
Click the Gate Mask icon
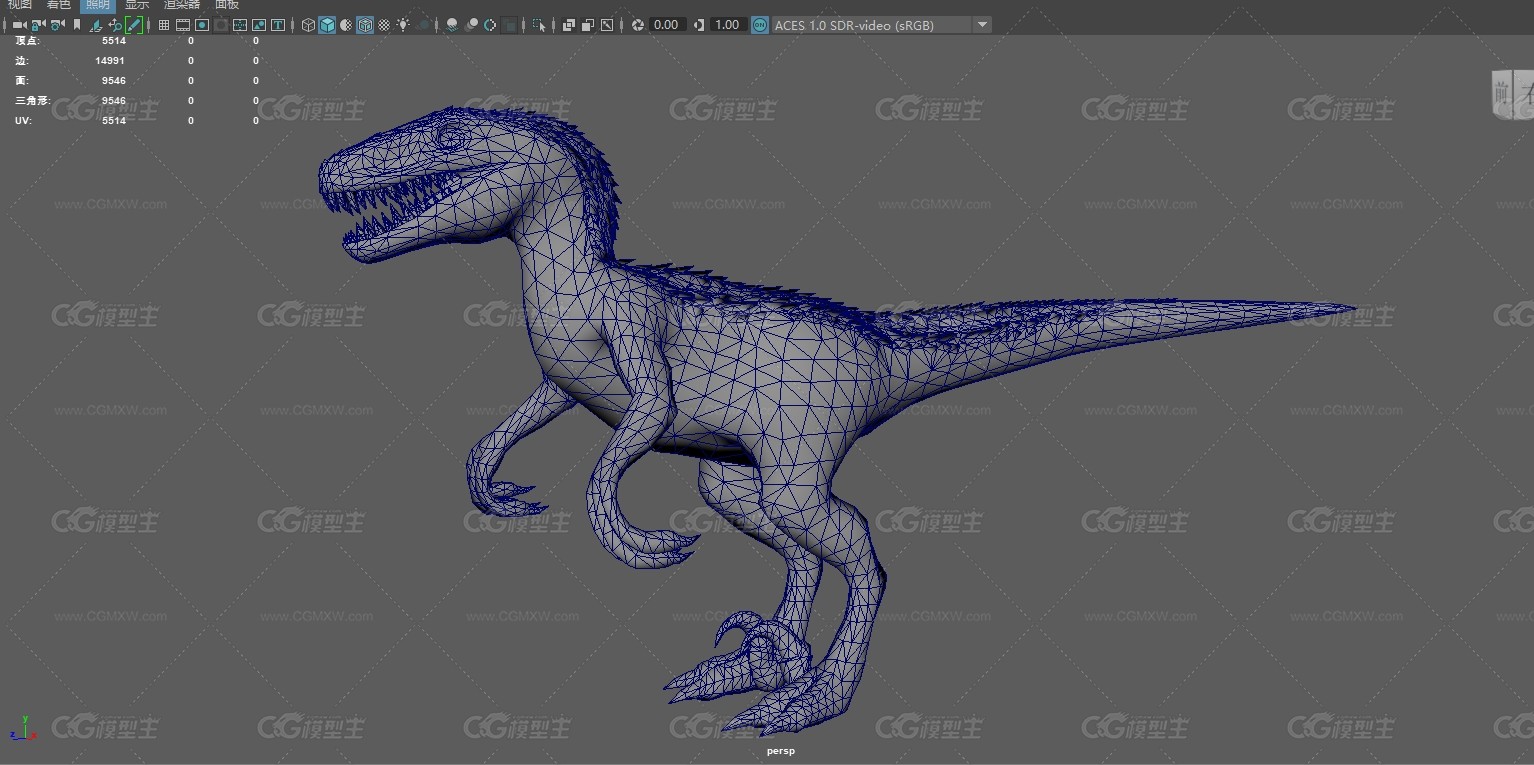coord(221,25)
